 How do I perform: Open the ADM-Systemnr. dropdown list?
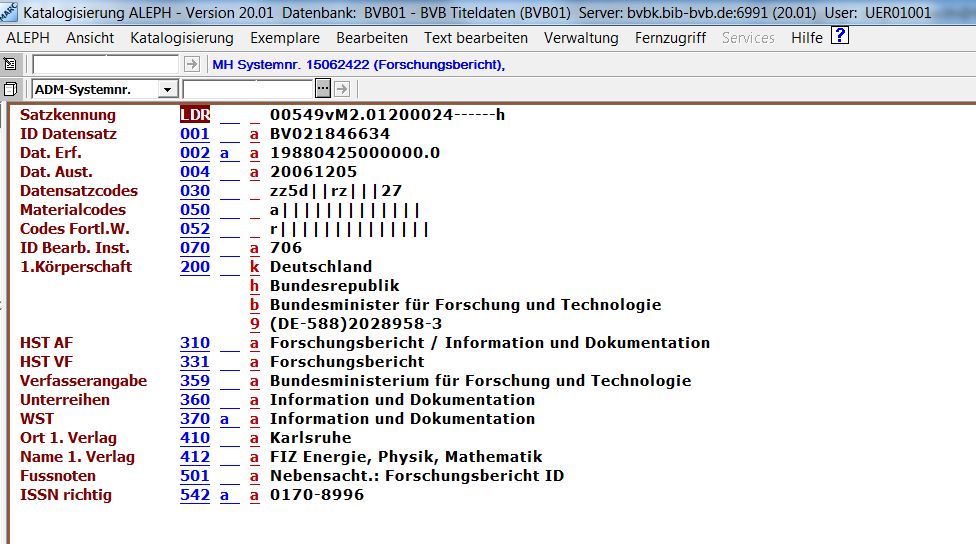tap(167, 89)
